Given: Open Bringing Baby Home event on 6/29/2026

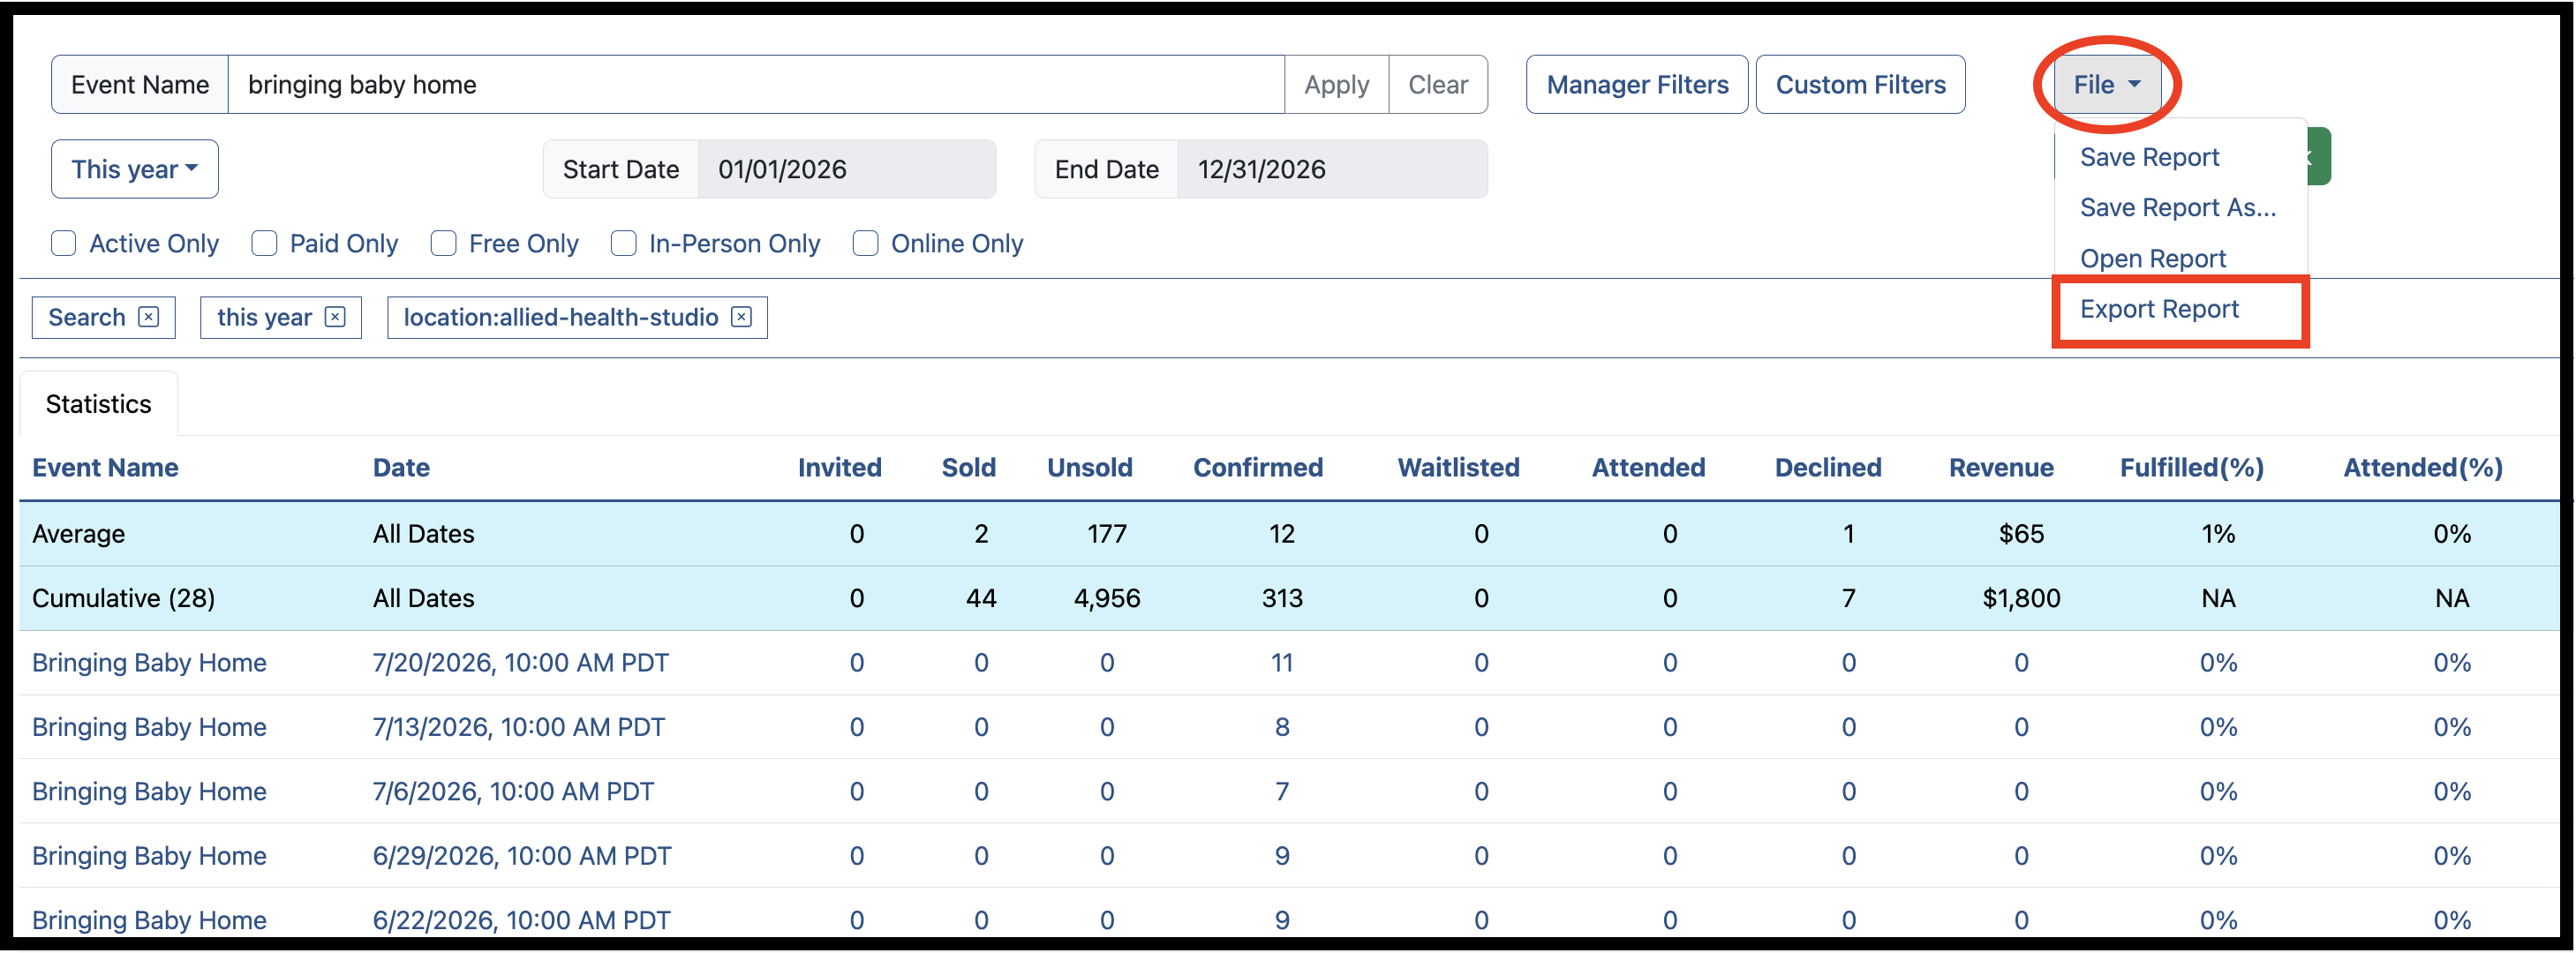Looking at the screenshot, I should point(149,856).
